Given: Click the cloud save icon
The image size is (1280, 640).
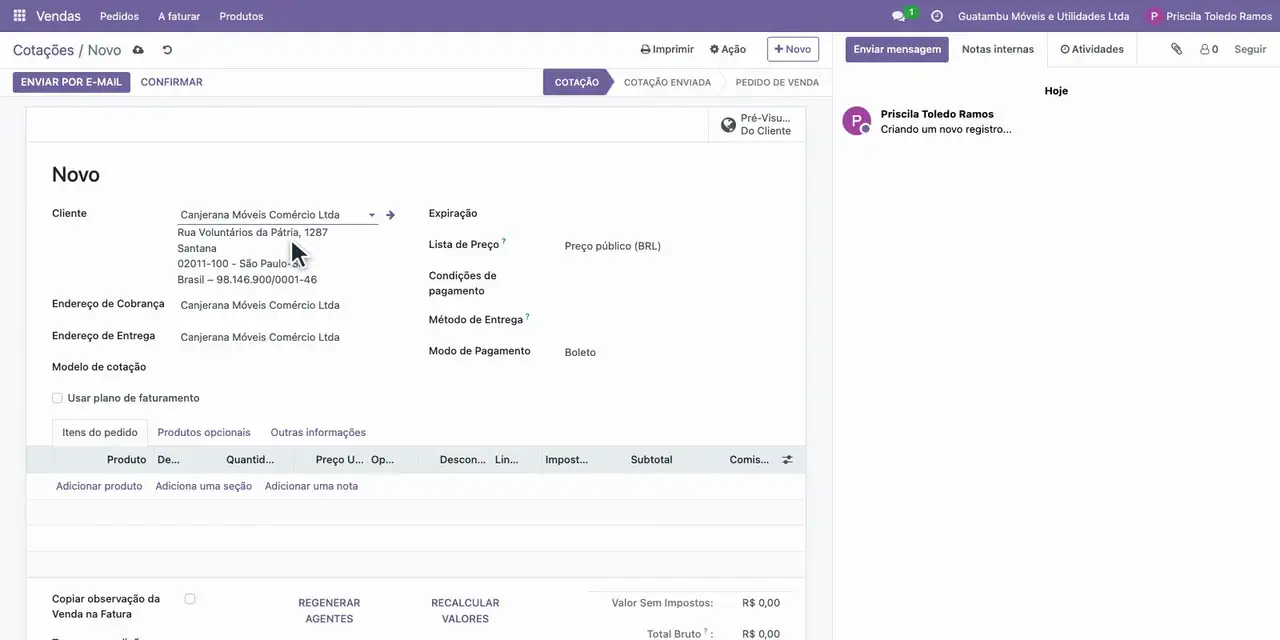Looking at the screenshot, I should coord(138,50).
